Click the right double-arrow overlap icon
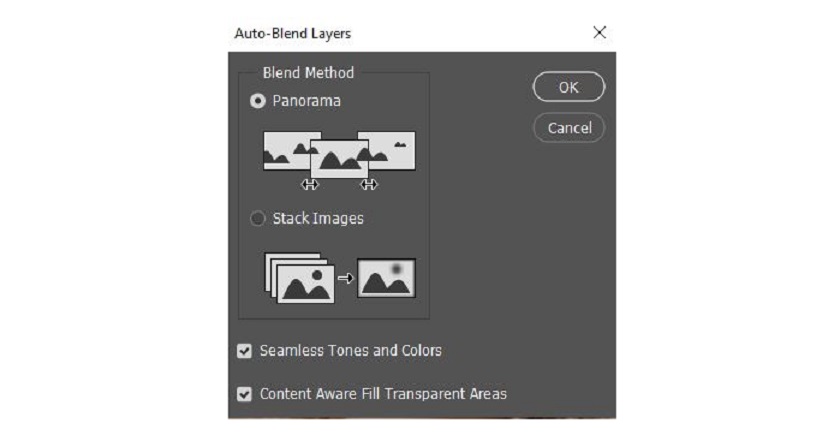 [x=370, y=185]
